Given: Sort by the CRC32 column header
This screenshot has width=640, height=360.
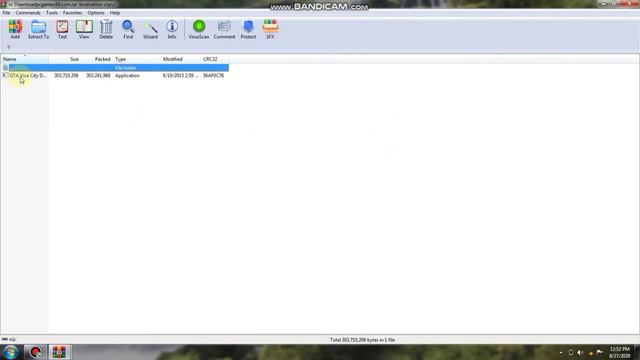Looking at the screenshot, I should coord(215,59).
